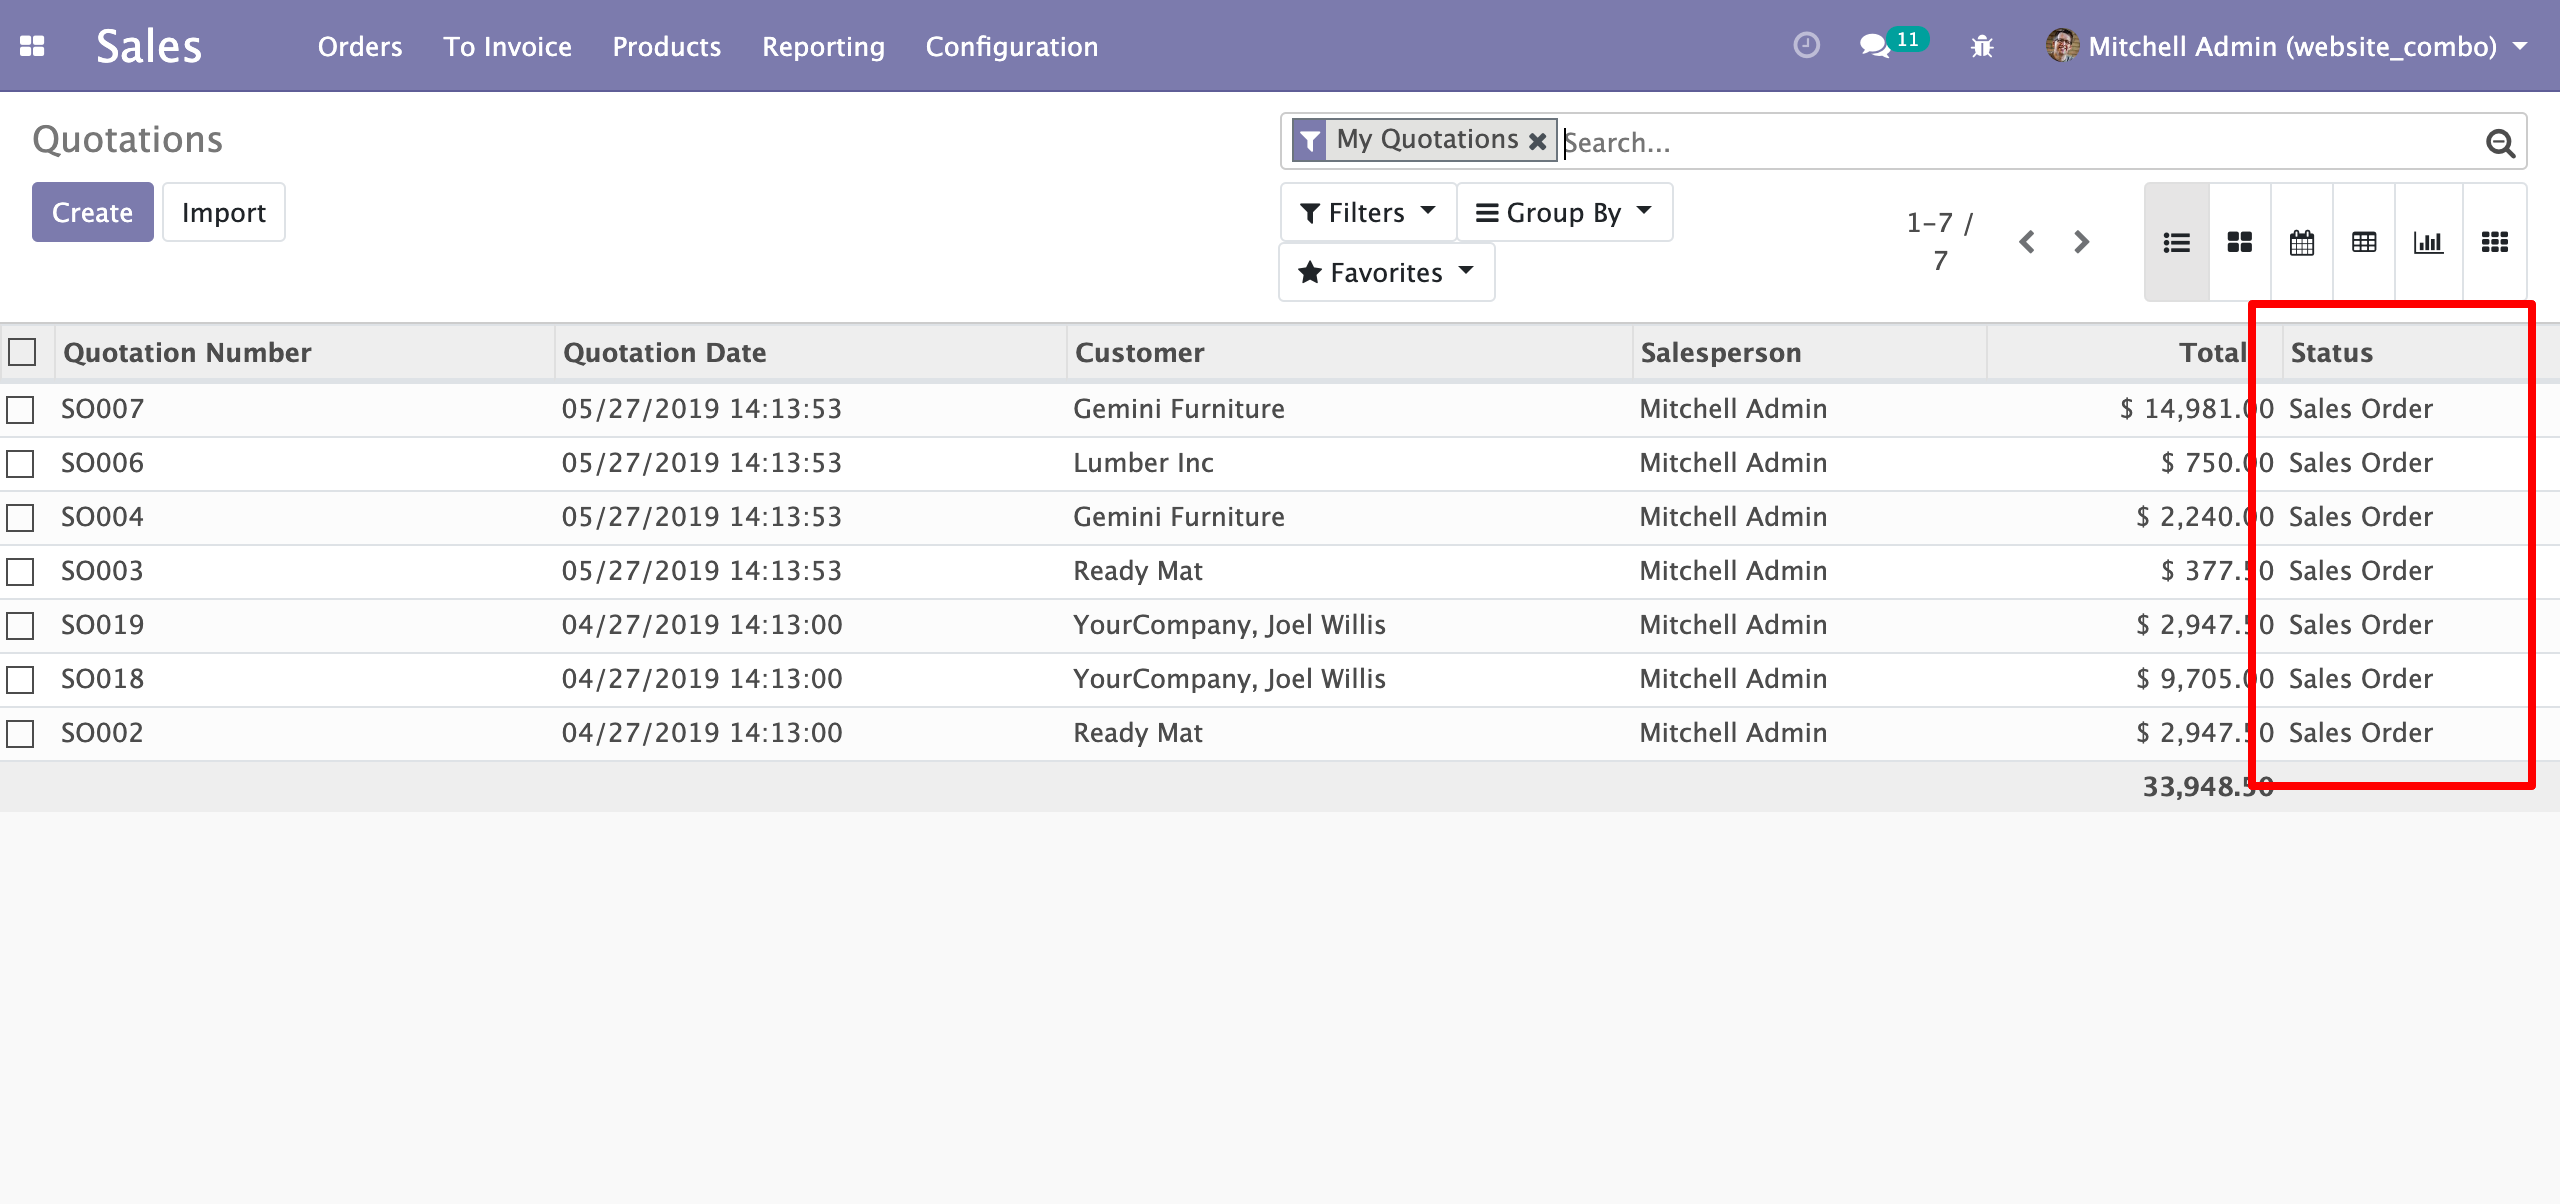The image size is (2560, 1204).
Task: Check the box for SO004
Action: coord(20,517)
